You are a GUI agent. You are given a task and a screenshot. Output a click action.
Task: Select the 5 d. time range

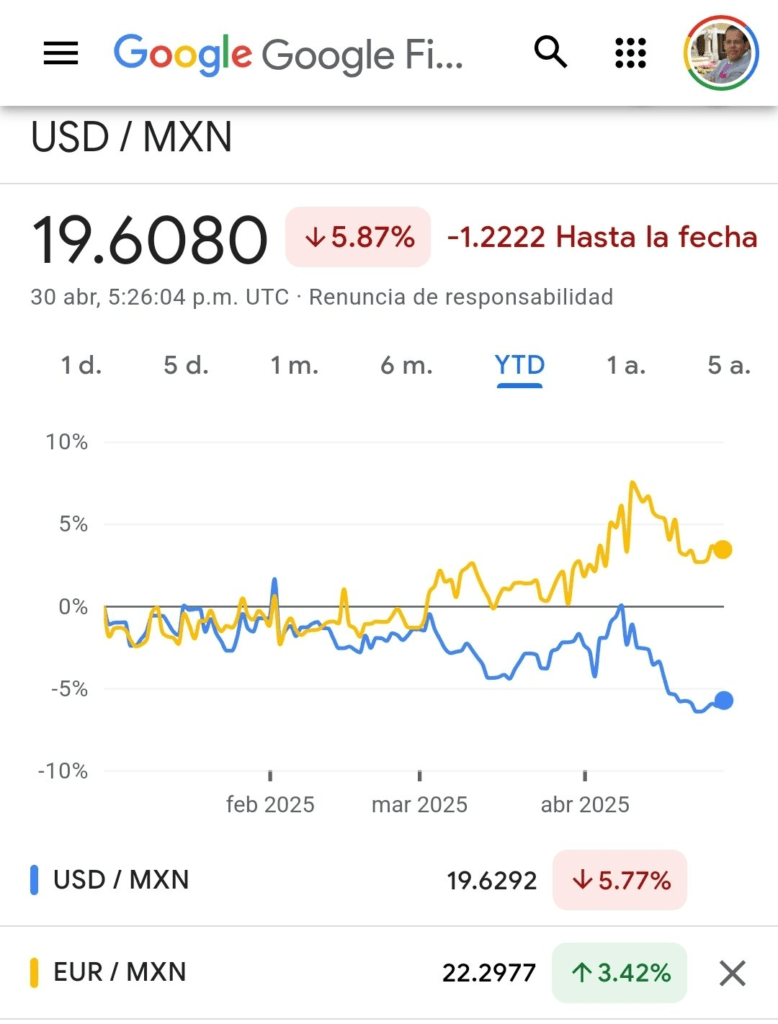pyautogui.click(x=186, y=366)
